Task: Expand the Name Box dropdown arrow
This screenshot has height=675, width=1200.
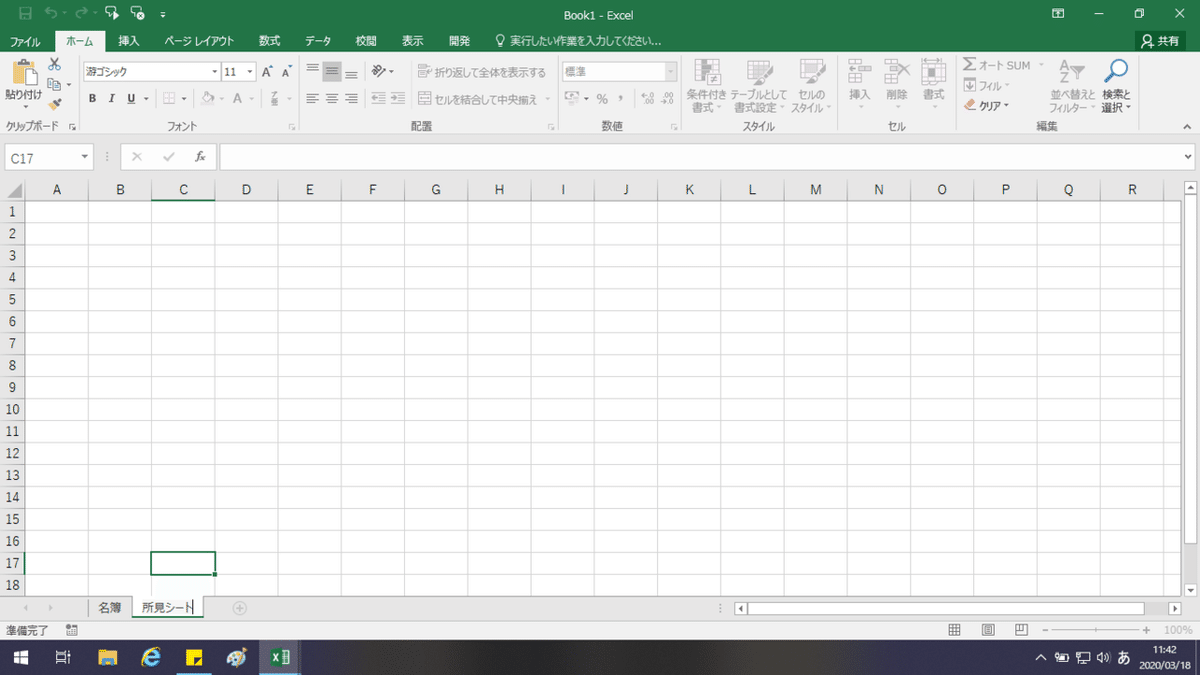Action: click(x=86, y=157)
